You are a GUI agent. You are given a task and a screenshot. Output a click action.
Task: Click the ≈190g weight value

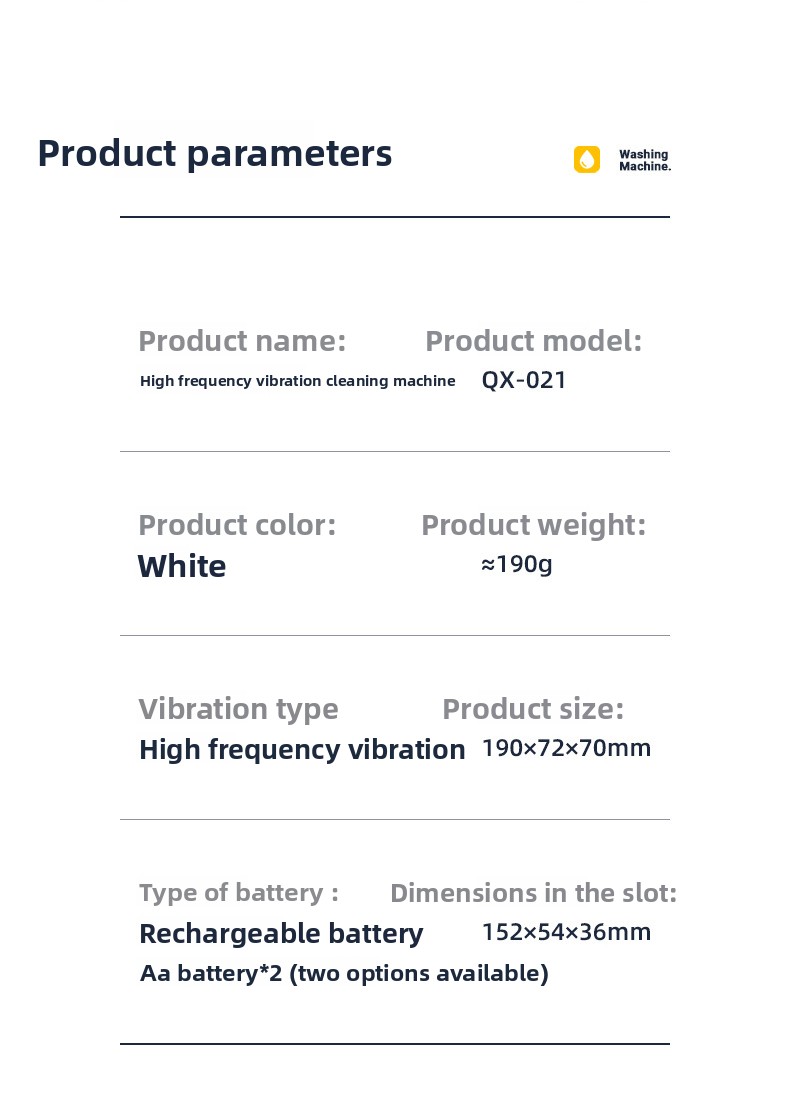[x=517, y=564]
